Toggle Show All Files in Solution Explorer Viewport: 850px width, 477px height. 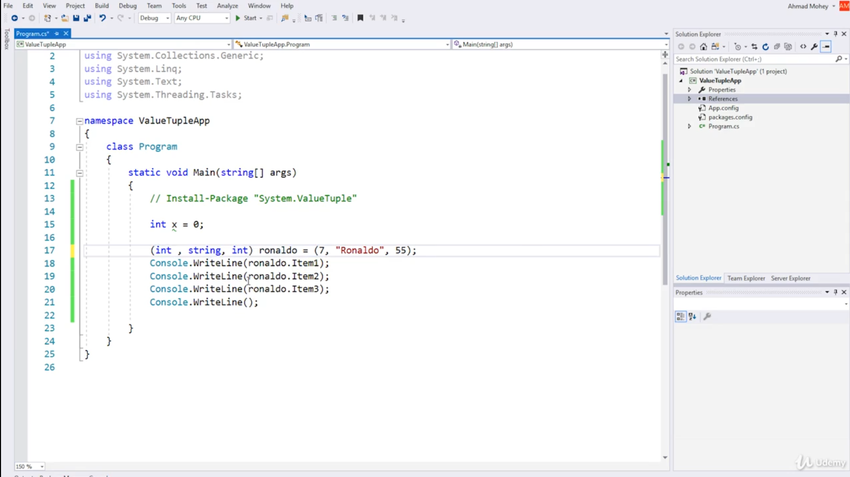pos(788,47)
